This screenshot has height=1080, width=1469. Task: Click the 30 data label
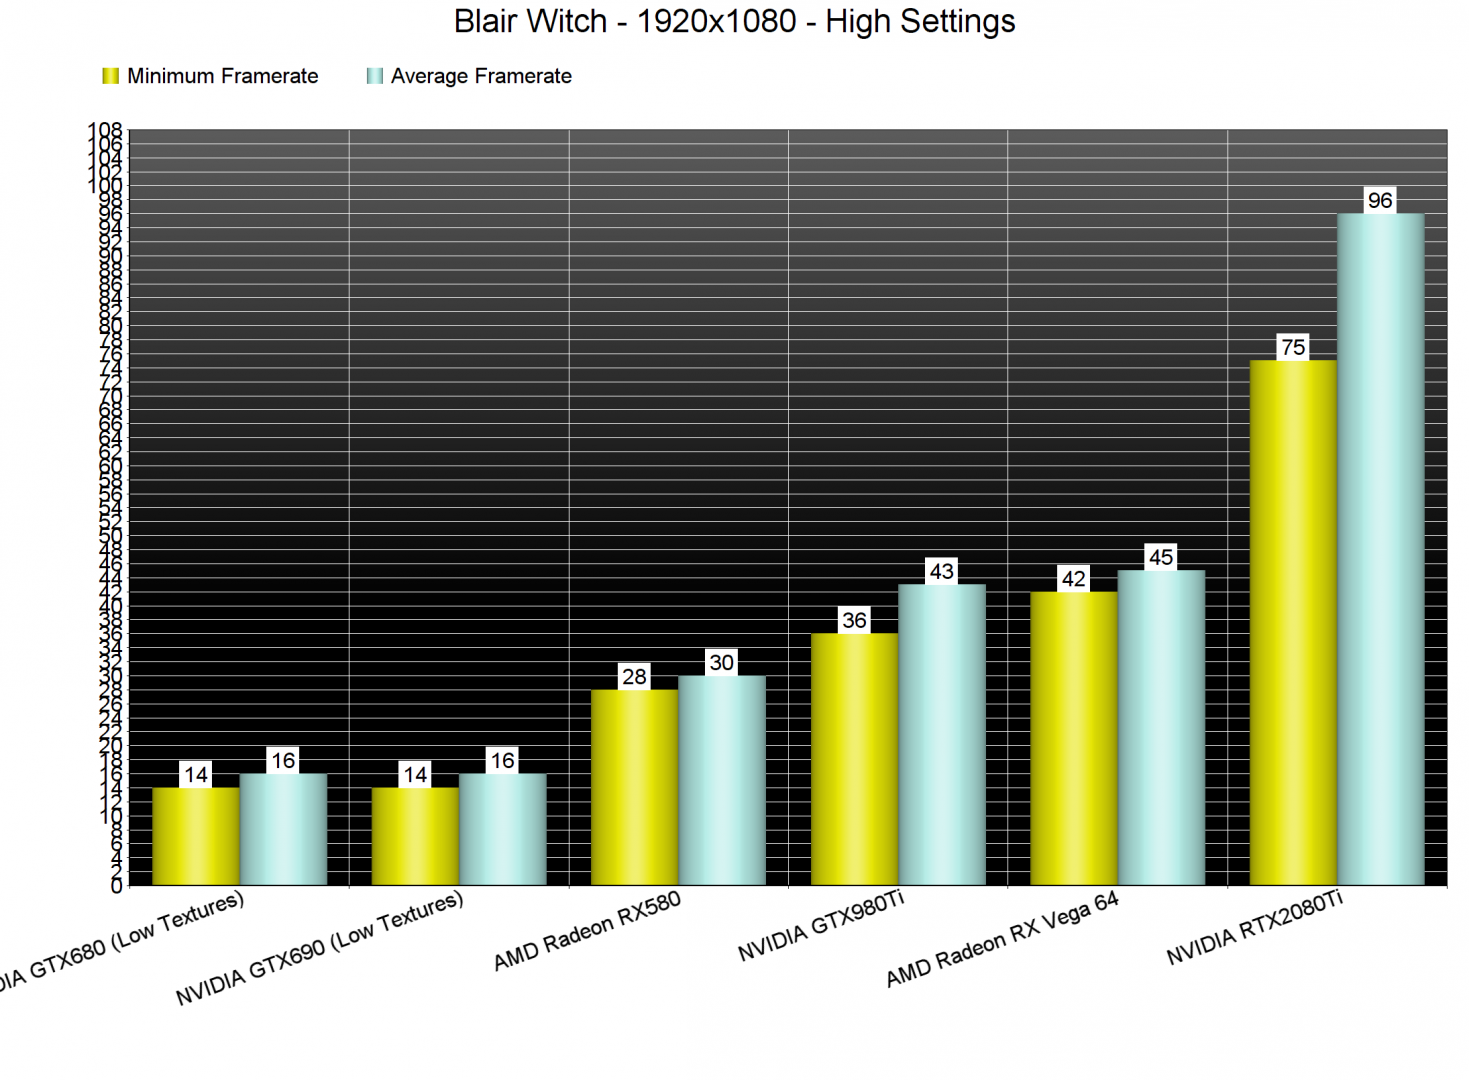click(721, 662)
